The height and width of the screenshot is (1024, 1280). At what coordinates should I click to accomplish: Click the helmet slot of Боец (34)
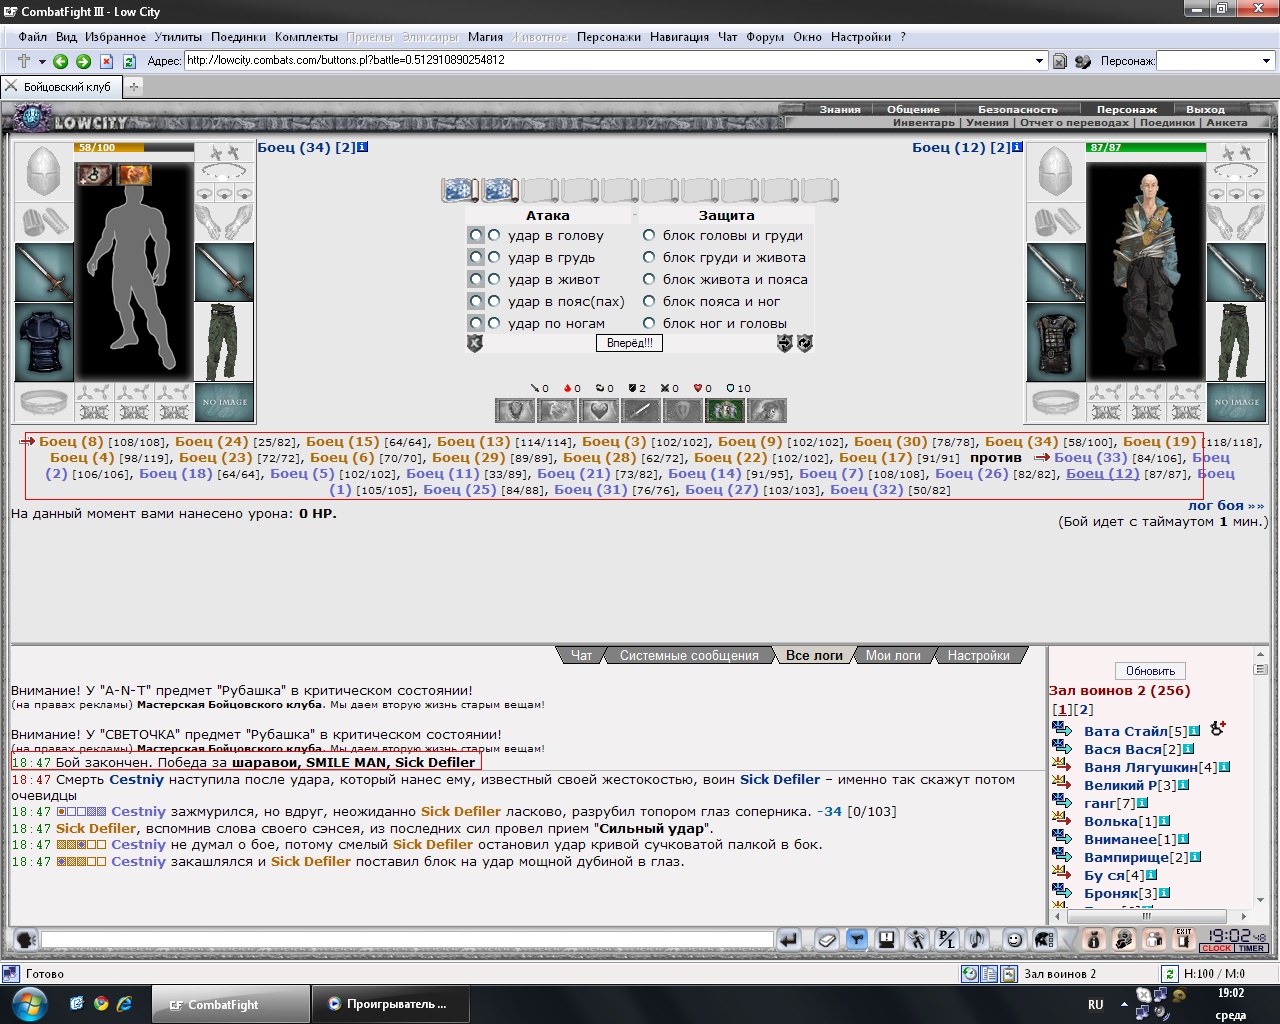coord(43,172)
